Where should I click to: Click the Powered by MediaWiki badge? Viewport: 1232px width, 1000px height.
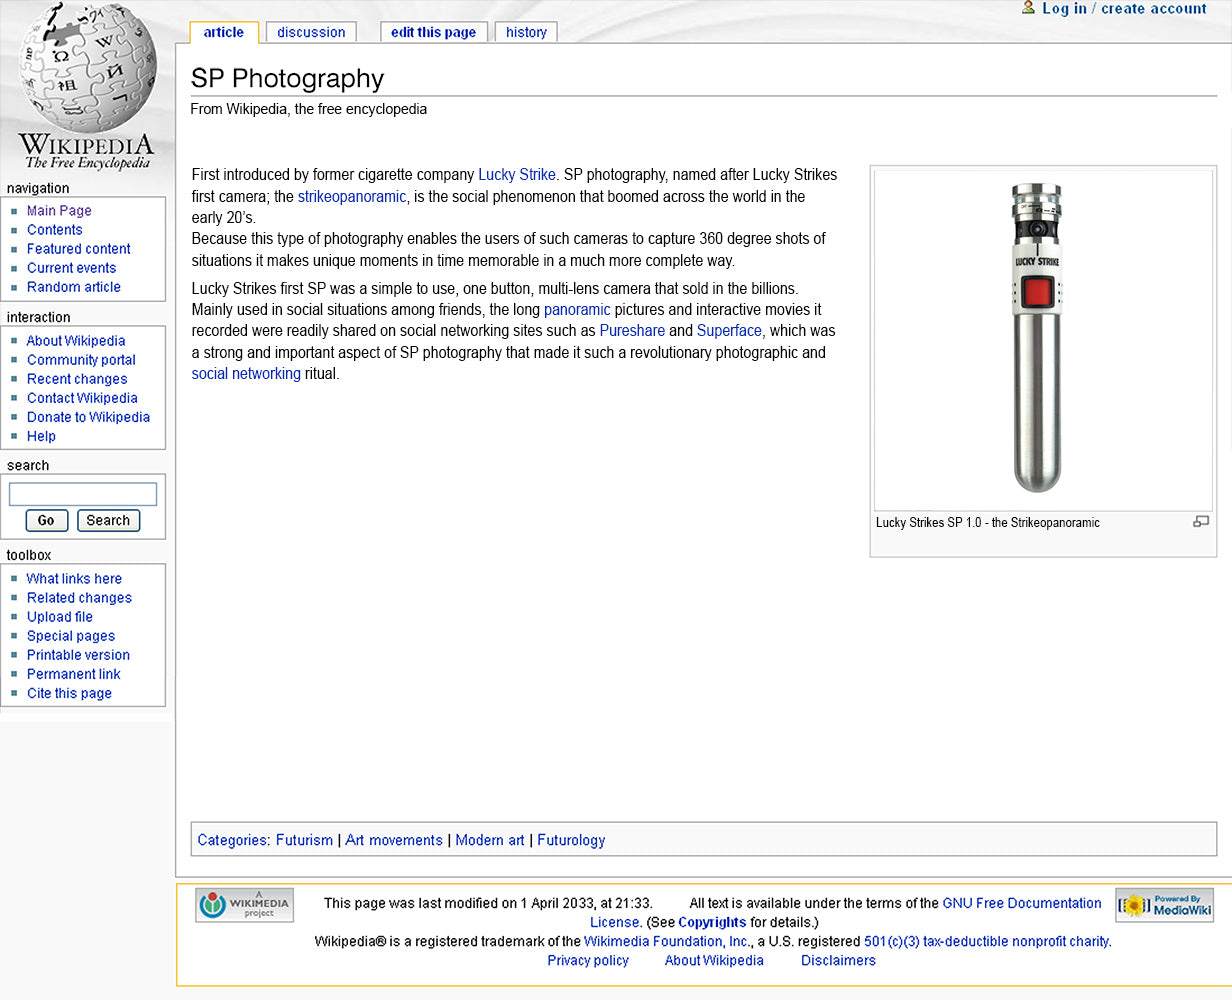(1164, 905)
